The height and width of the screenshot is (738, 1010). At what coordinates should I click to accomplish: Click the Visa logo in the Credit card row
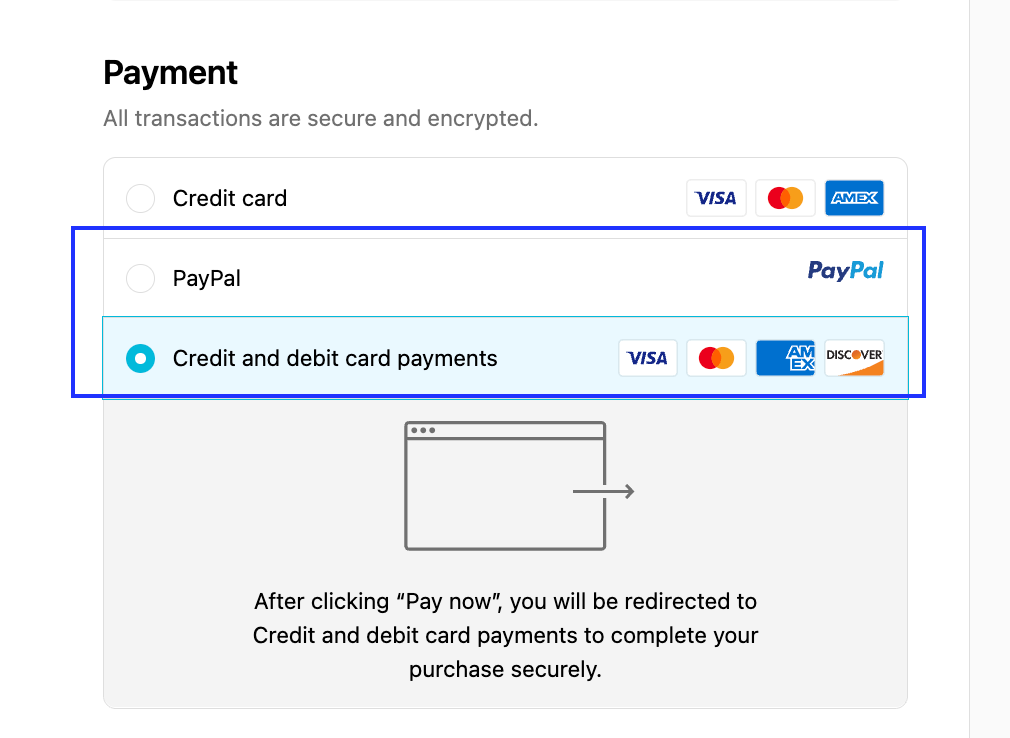point(716,198)
